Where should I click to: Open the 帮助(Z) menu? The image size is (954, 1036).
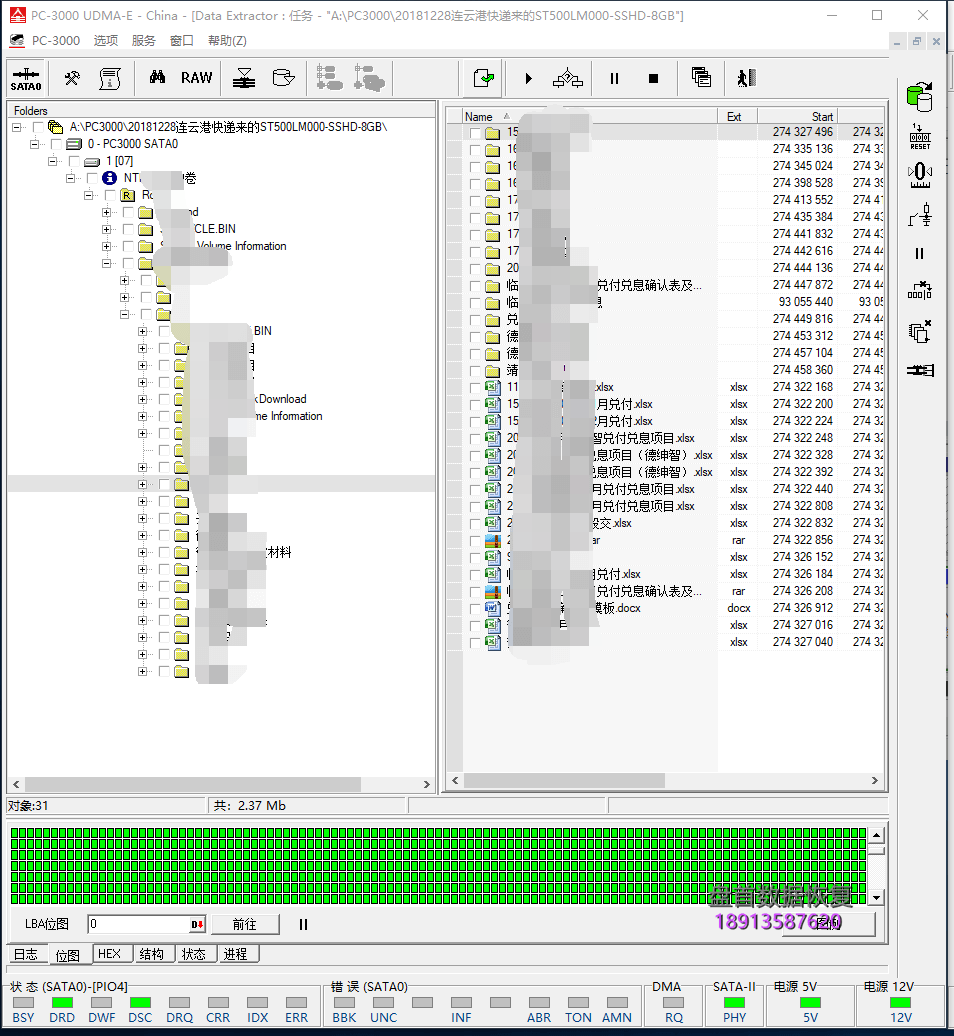coord(227,40)
